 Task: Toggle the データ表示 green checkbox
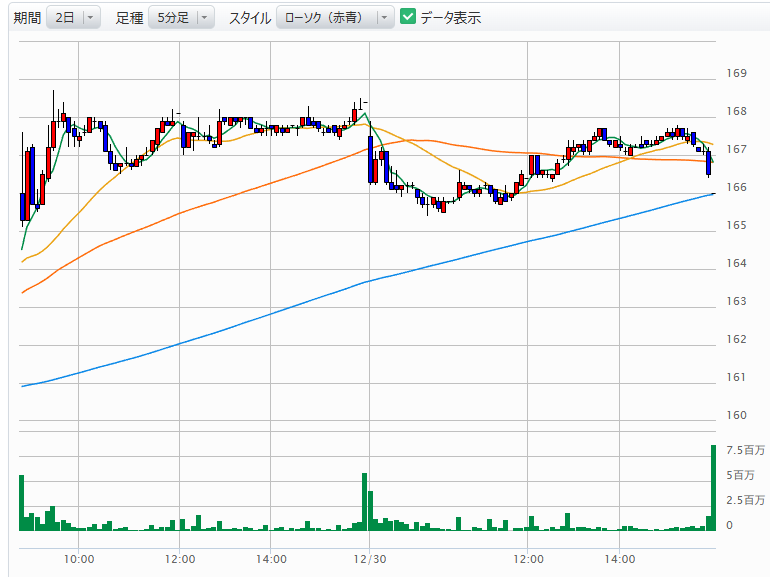coord(408,17)
